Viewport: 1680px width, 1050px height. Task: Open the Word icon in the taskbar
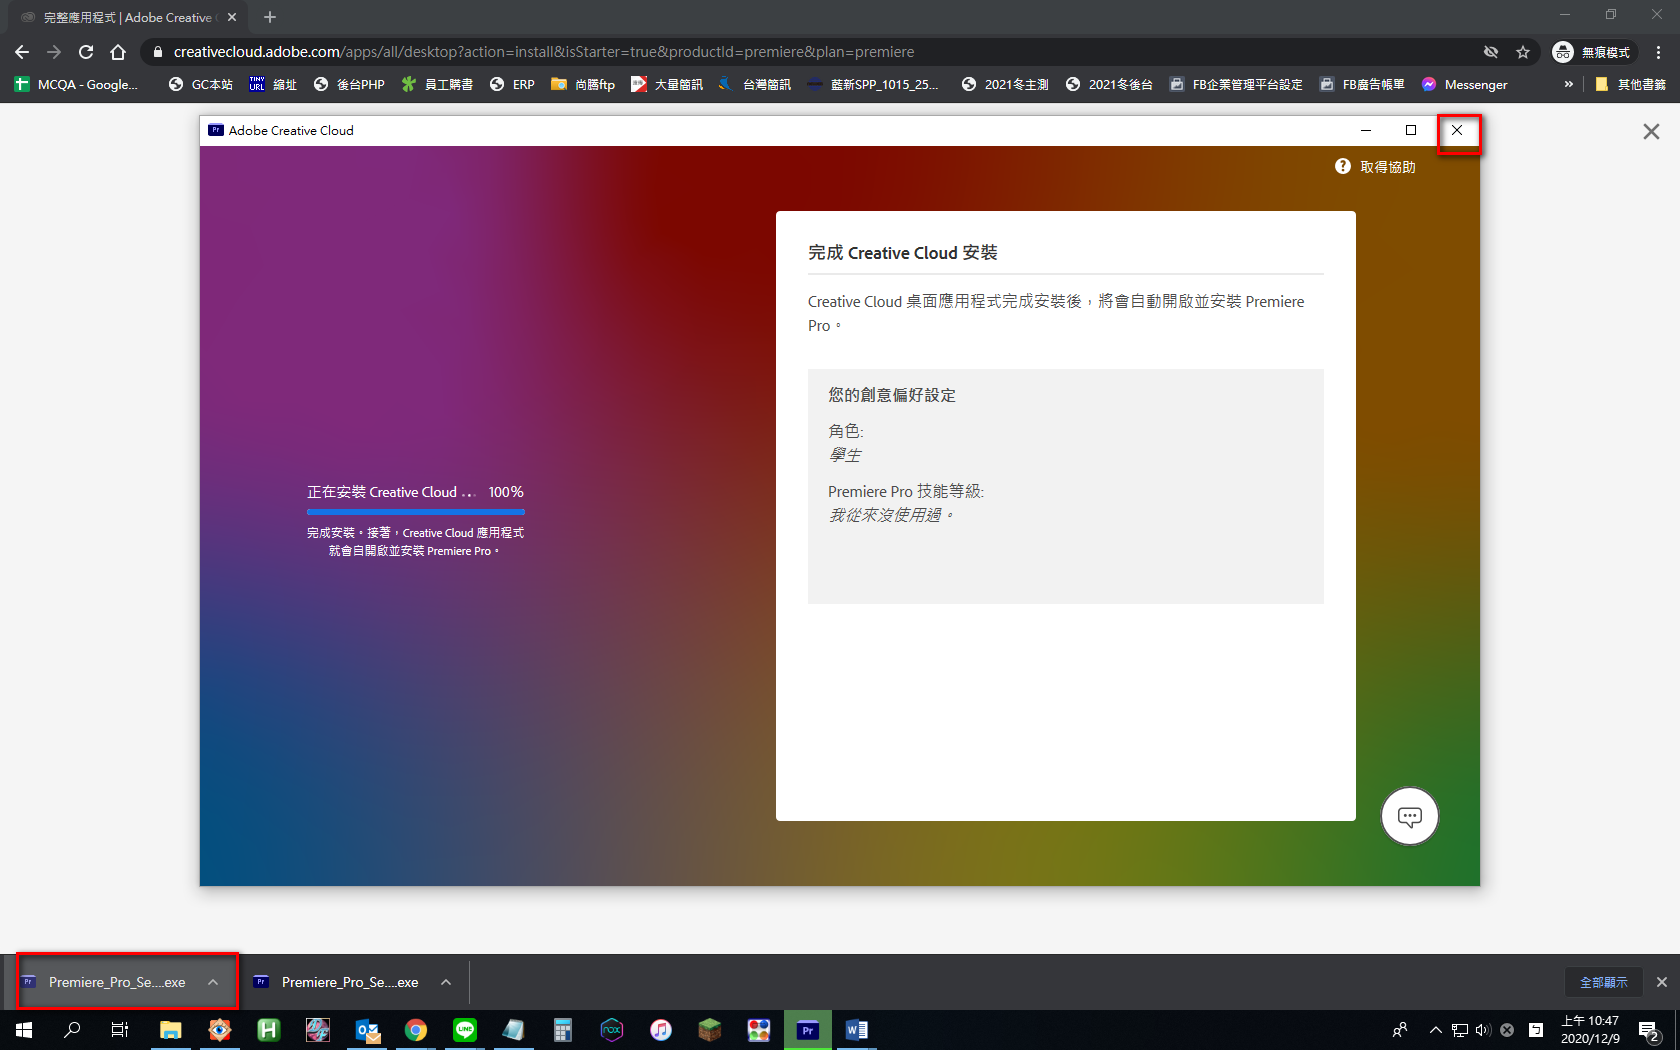point(856,1029)
